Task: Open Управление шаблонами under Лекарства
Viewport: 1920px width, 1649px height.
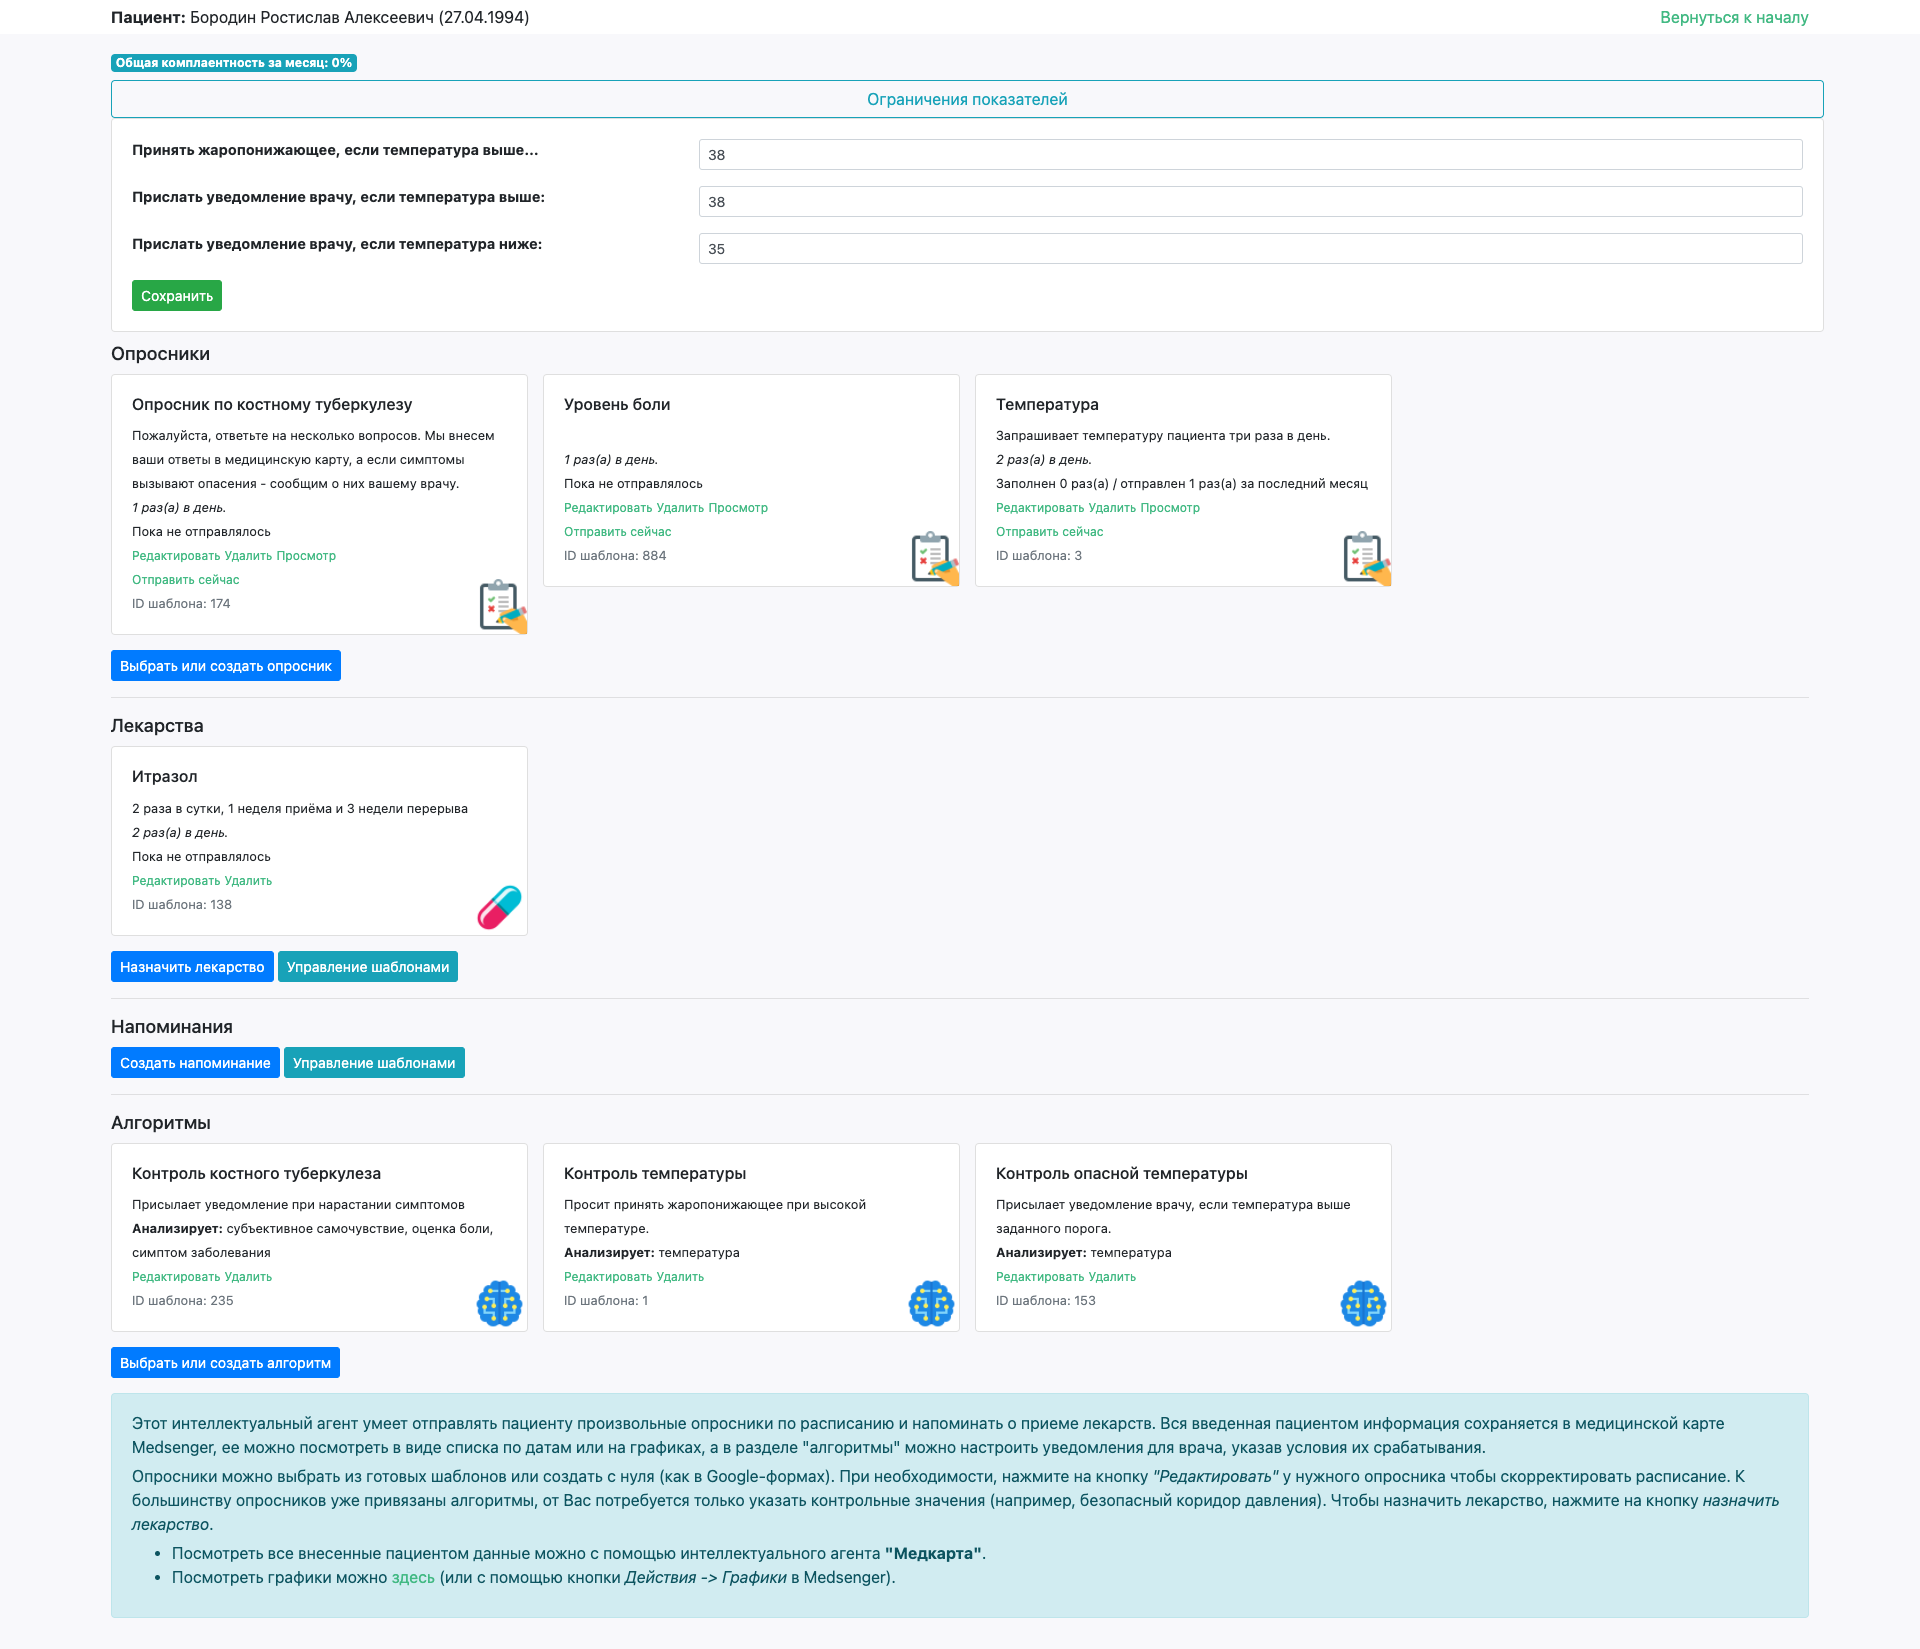Action: point(368,967)
